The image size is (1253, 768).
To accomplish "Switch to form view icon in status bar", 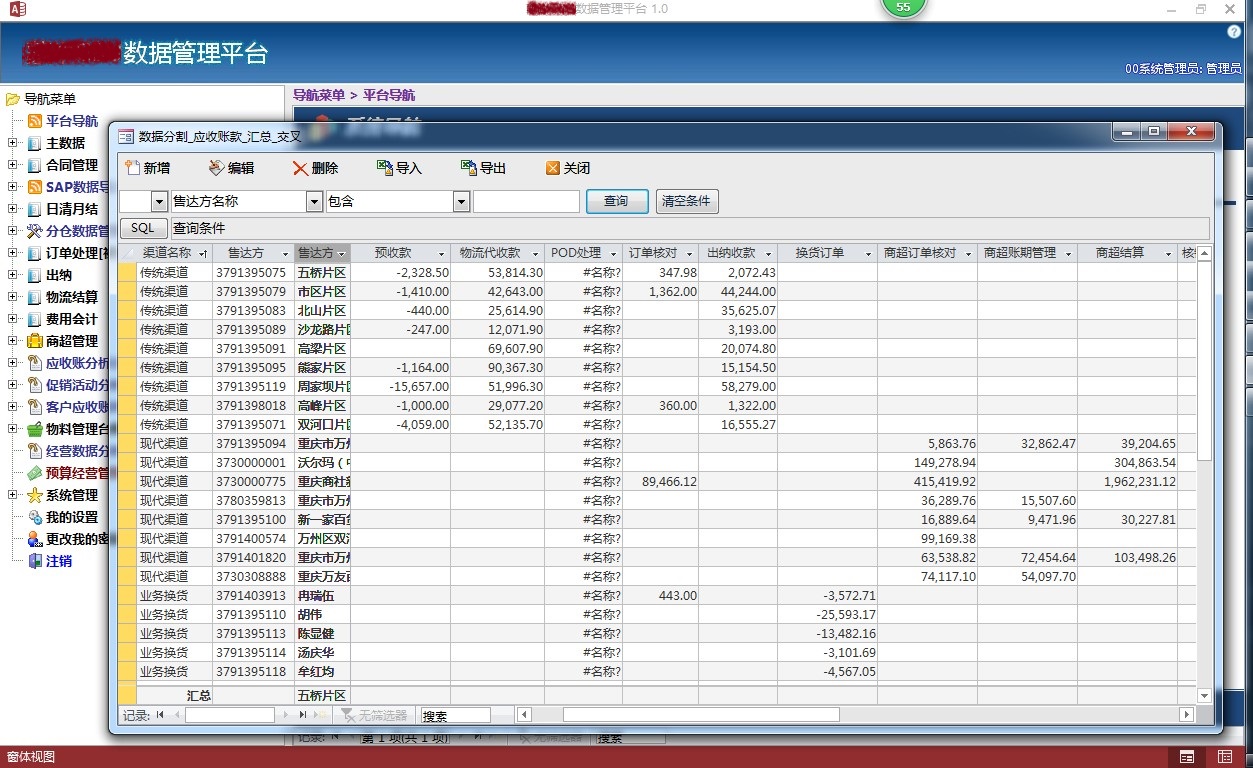I will tap(1187, 757).
